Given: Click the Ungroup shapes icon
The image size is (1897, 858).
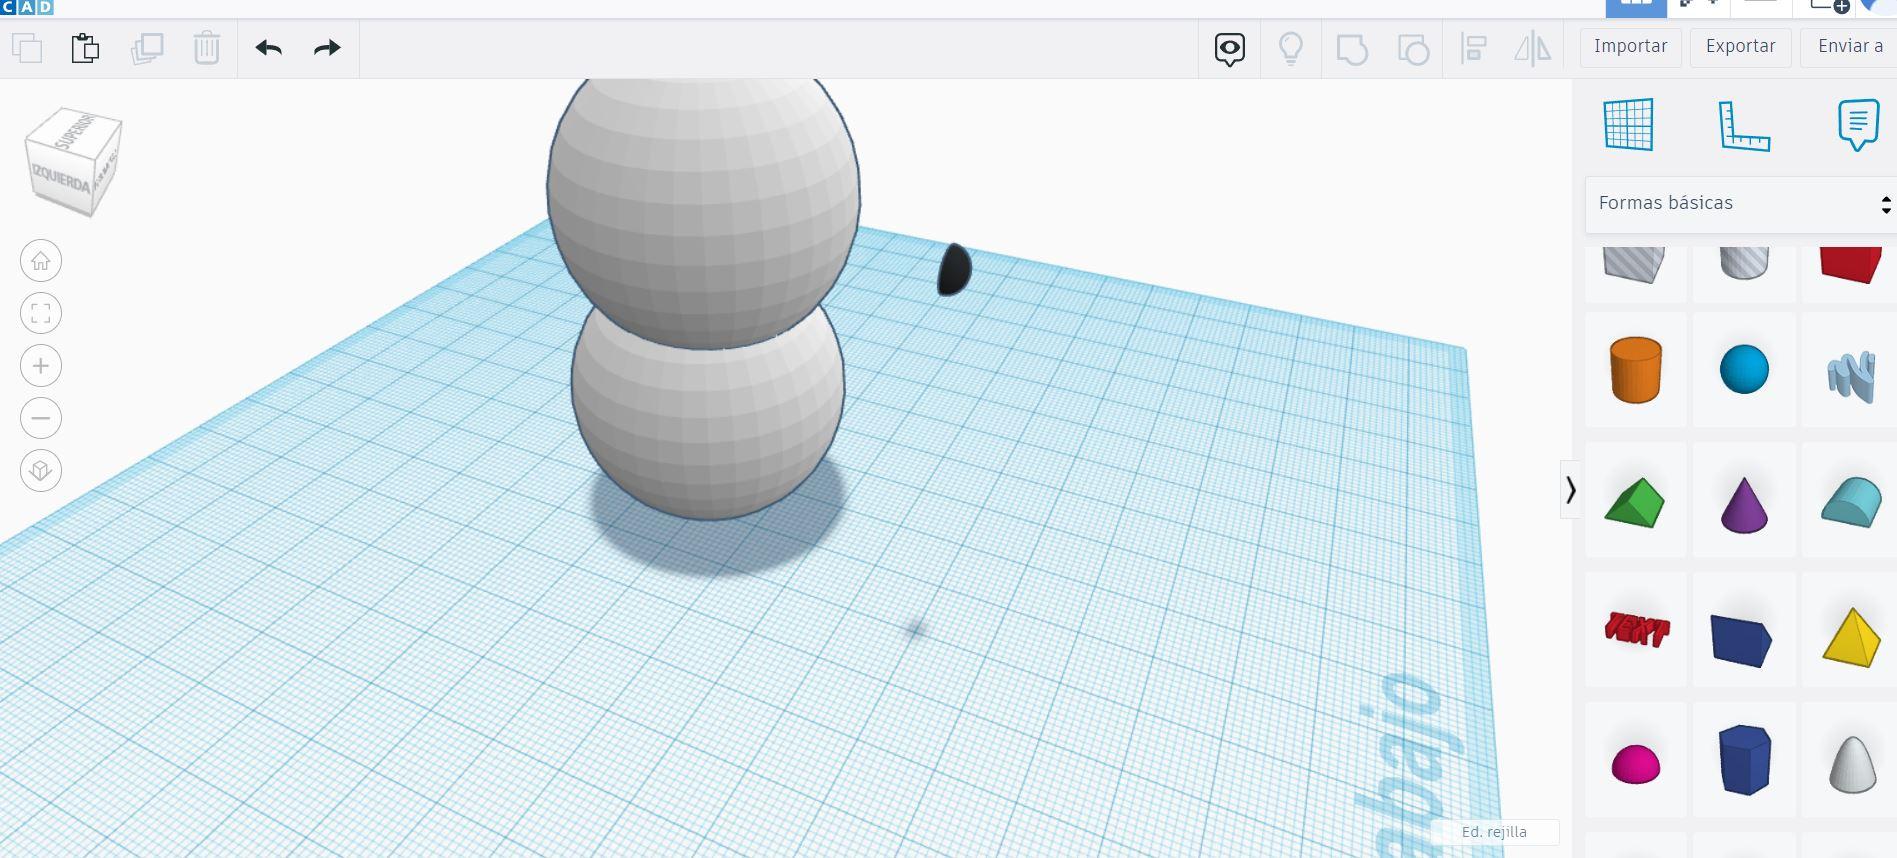Looking at the screenshot, I should point(1413,49).
